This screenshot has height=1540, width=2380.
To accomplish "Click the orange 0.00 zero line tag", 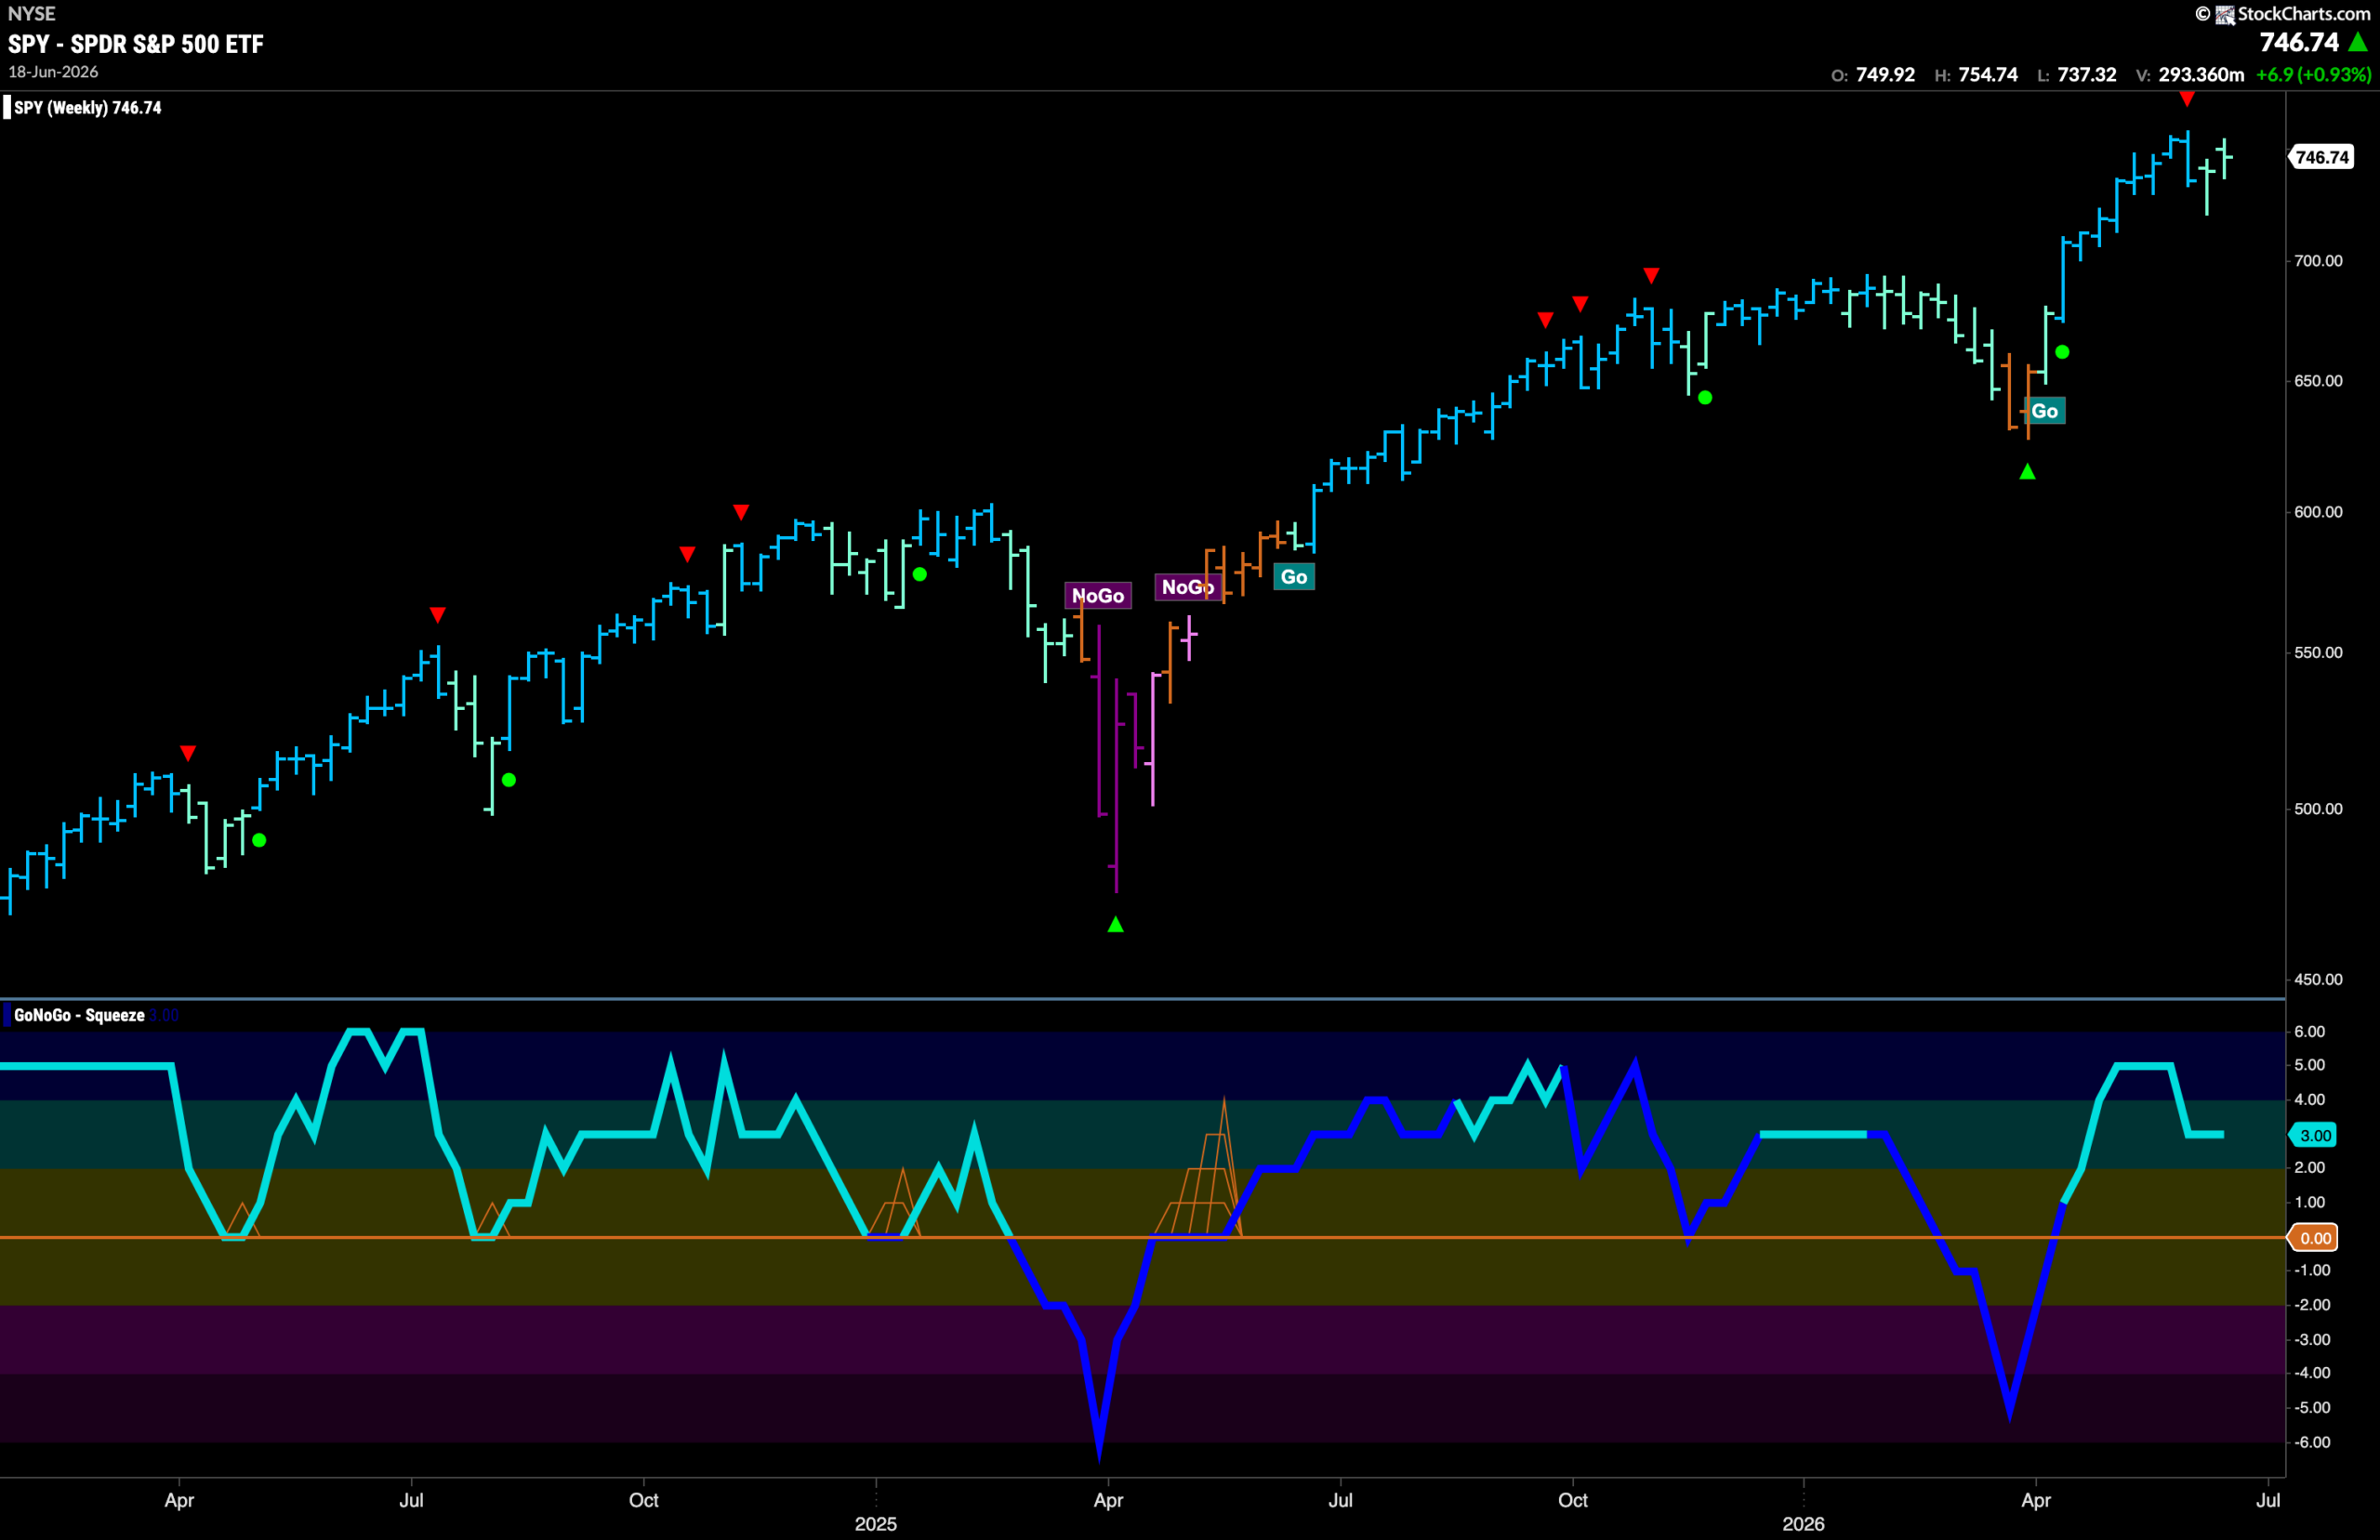I will click(x=2314, y=1238).
